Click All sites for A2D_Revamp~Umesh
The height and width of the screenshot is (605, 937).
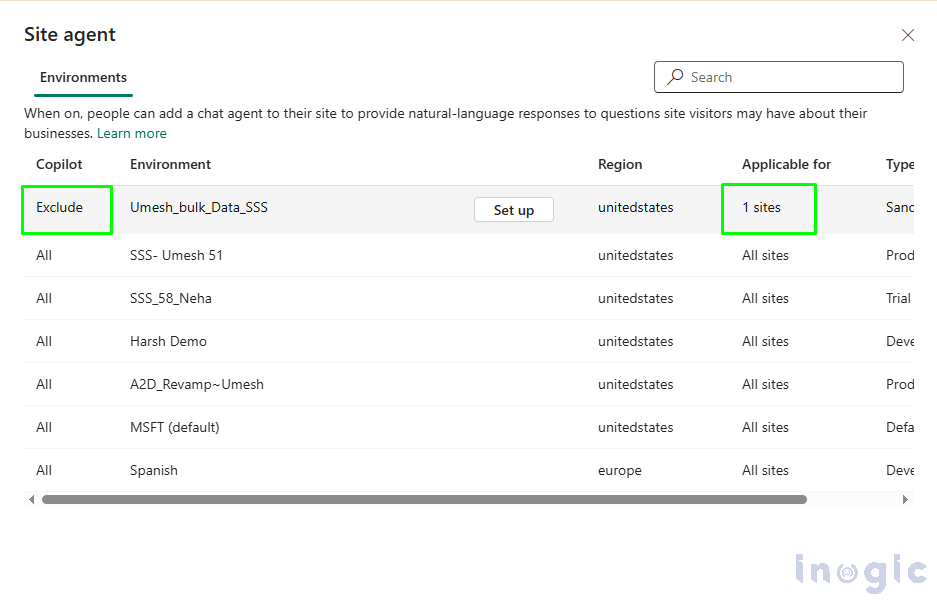click(765, 384)
